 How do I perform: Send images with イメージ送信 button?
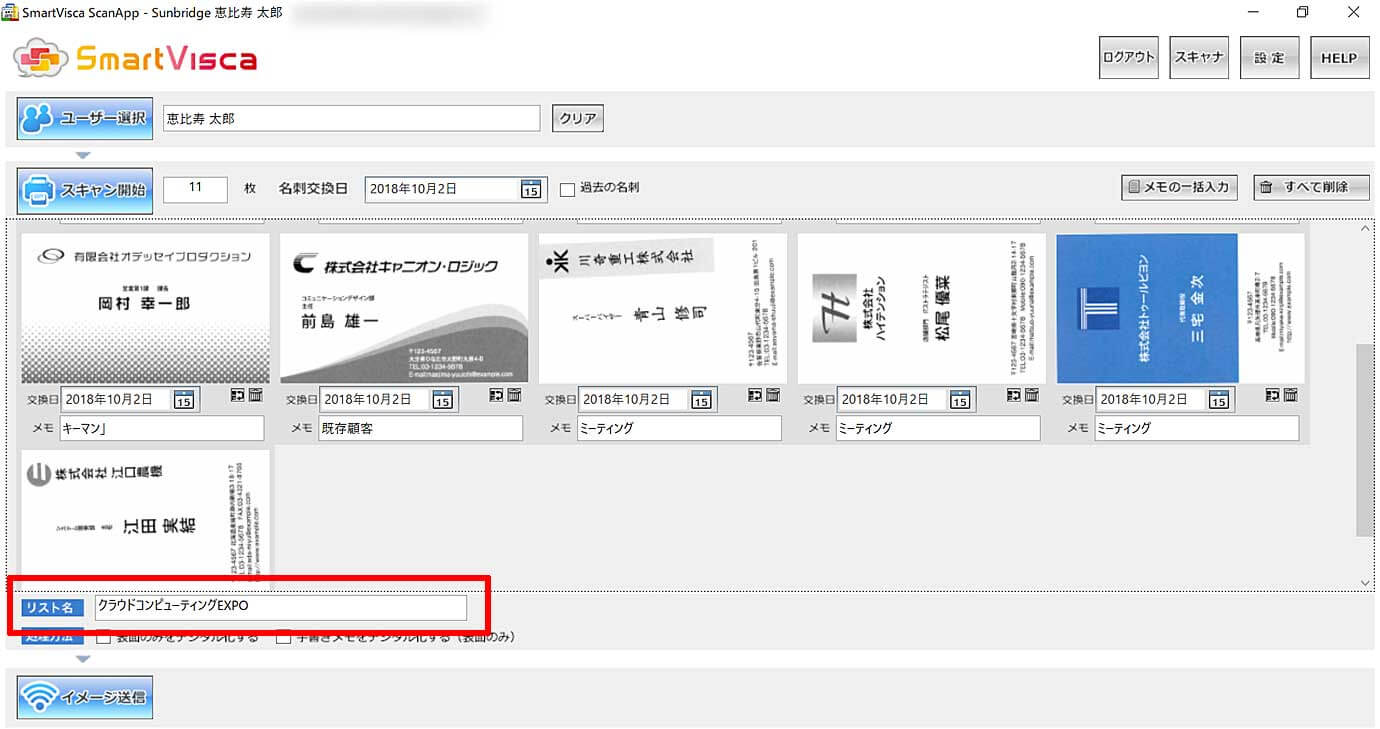pos(85,697)
